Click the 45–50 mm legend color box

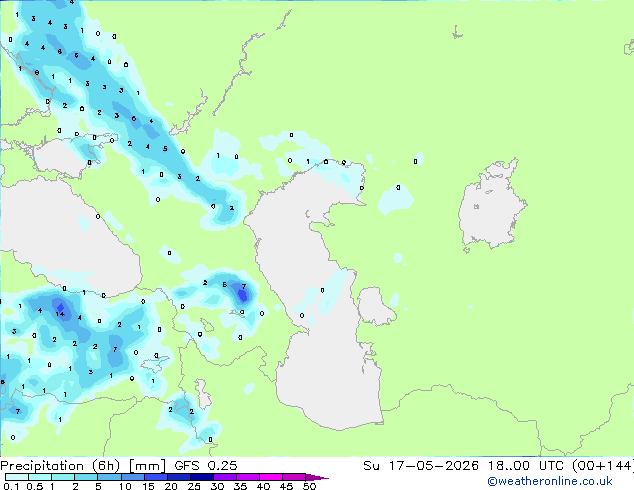click(x=293, y=477)
